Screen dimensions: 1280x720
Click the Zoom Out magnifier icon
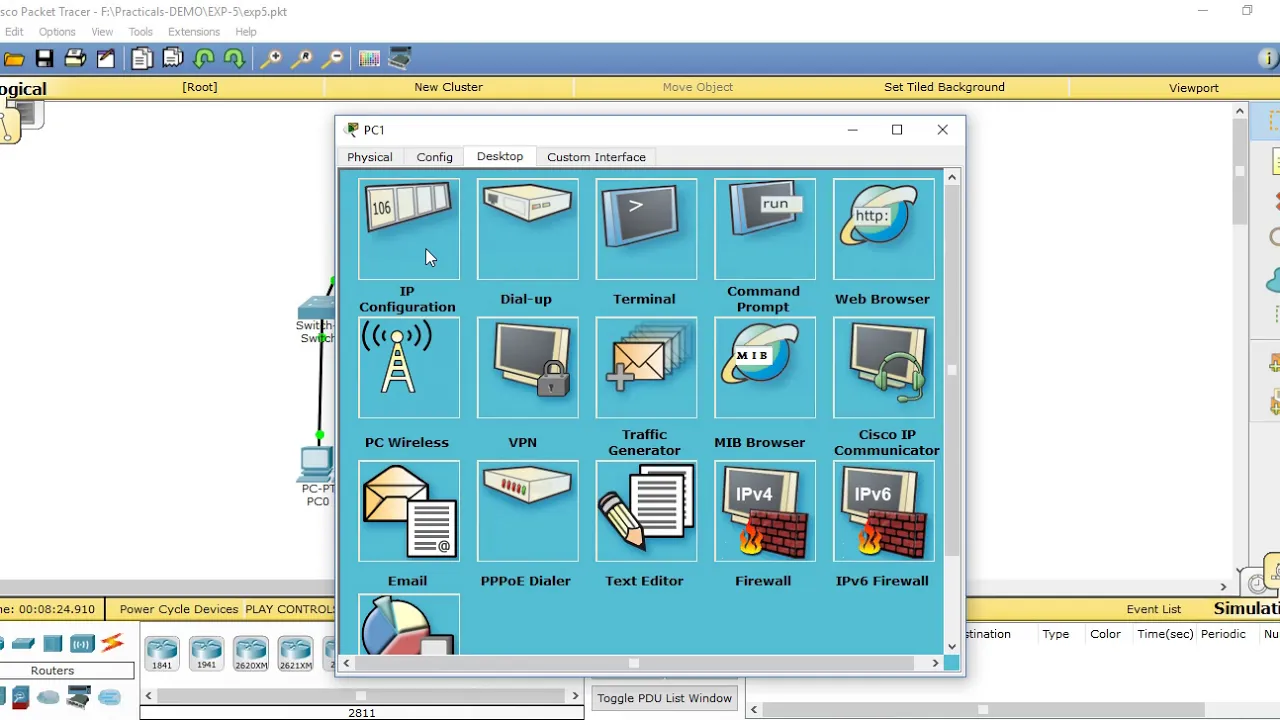333,59
